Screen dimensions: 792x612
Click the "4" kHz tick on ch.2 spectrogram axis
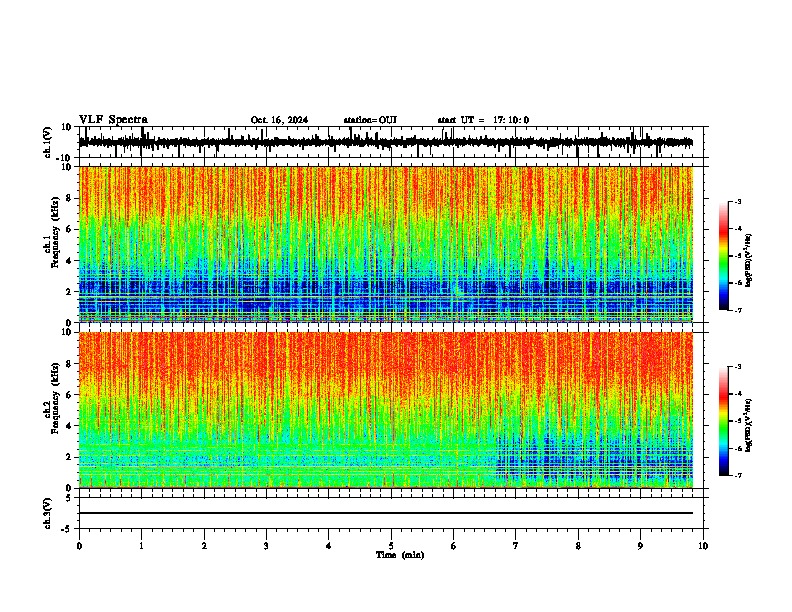[70, 426]
